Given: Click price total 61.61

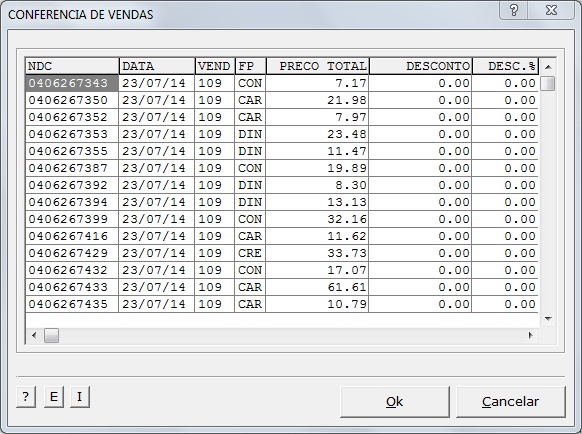Looking at the screenshot, I should tap(317, 287).
